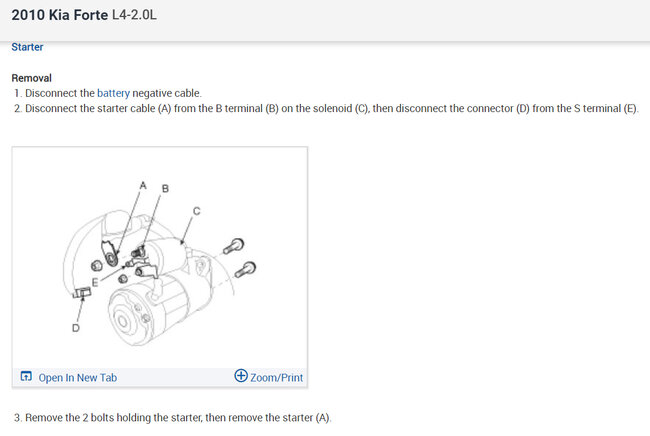Click the L4-2.0L engine text

click(x=134, y=15)
